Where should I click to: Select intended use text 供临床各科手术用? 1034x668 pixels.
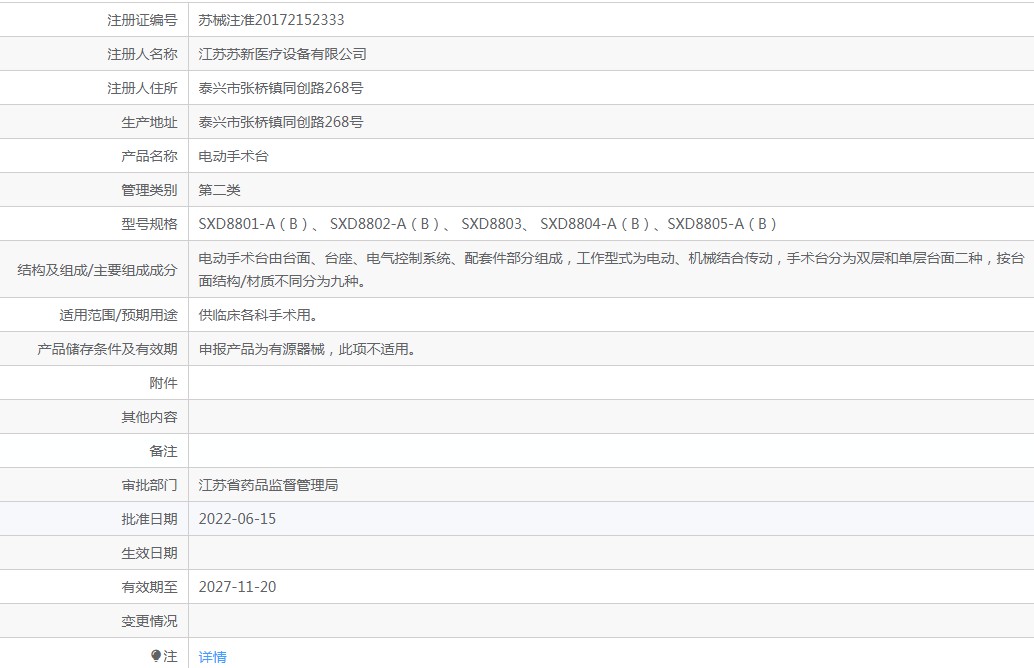[258, 315]
